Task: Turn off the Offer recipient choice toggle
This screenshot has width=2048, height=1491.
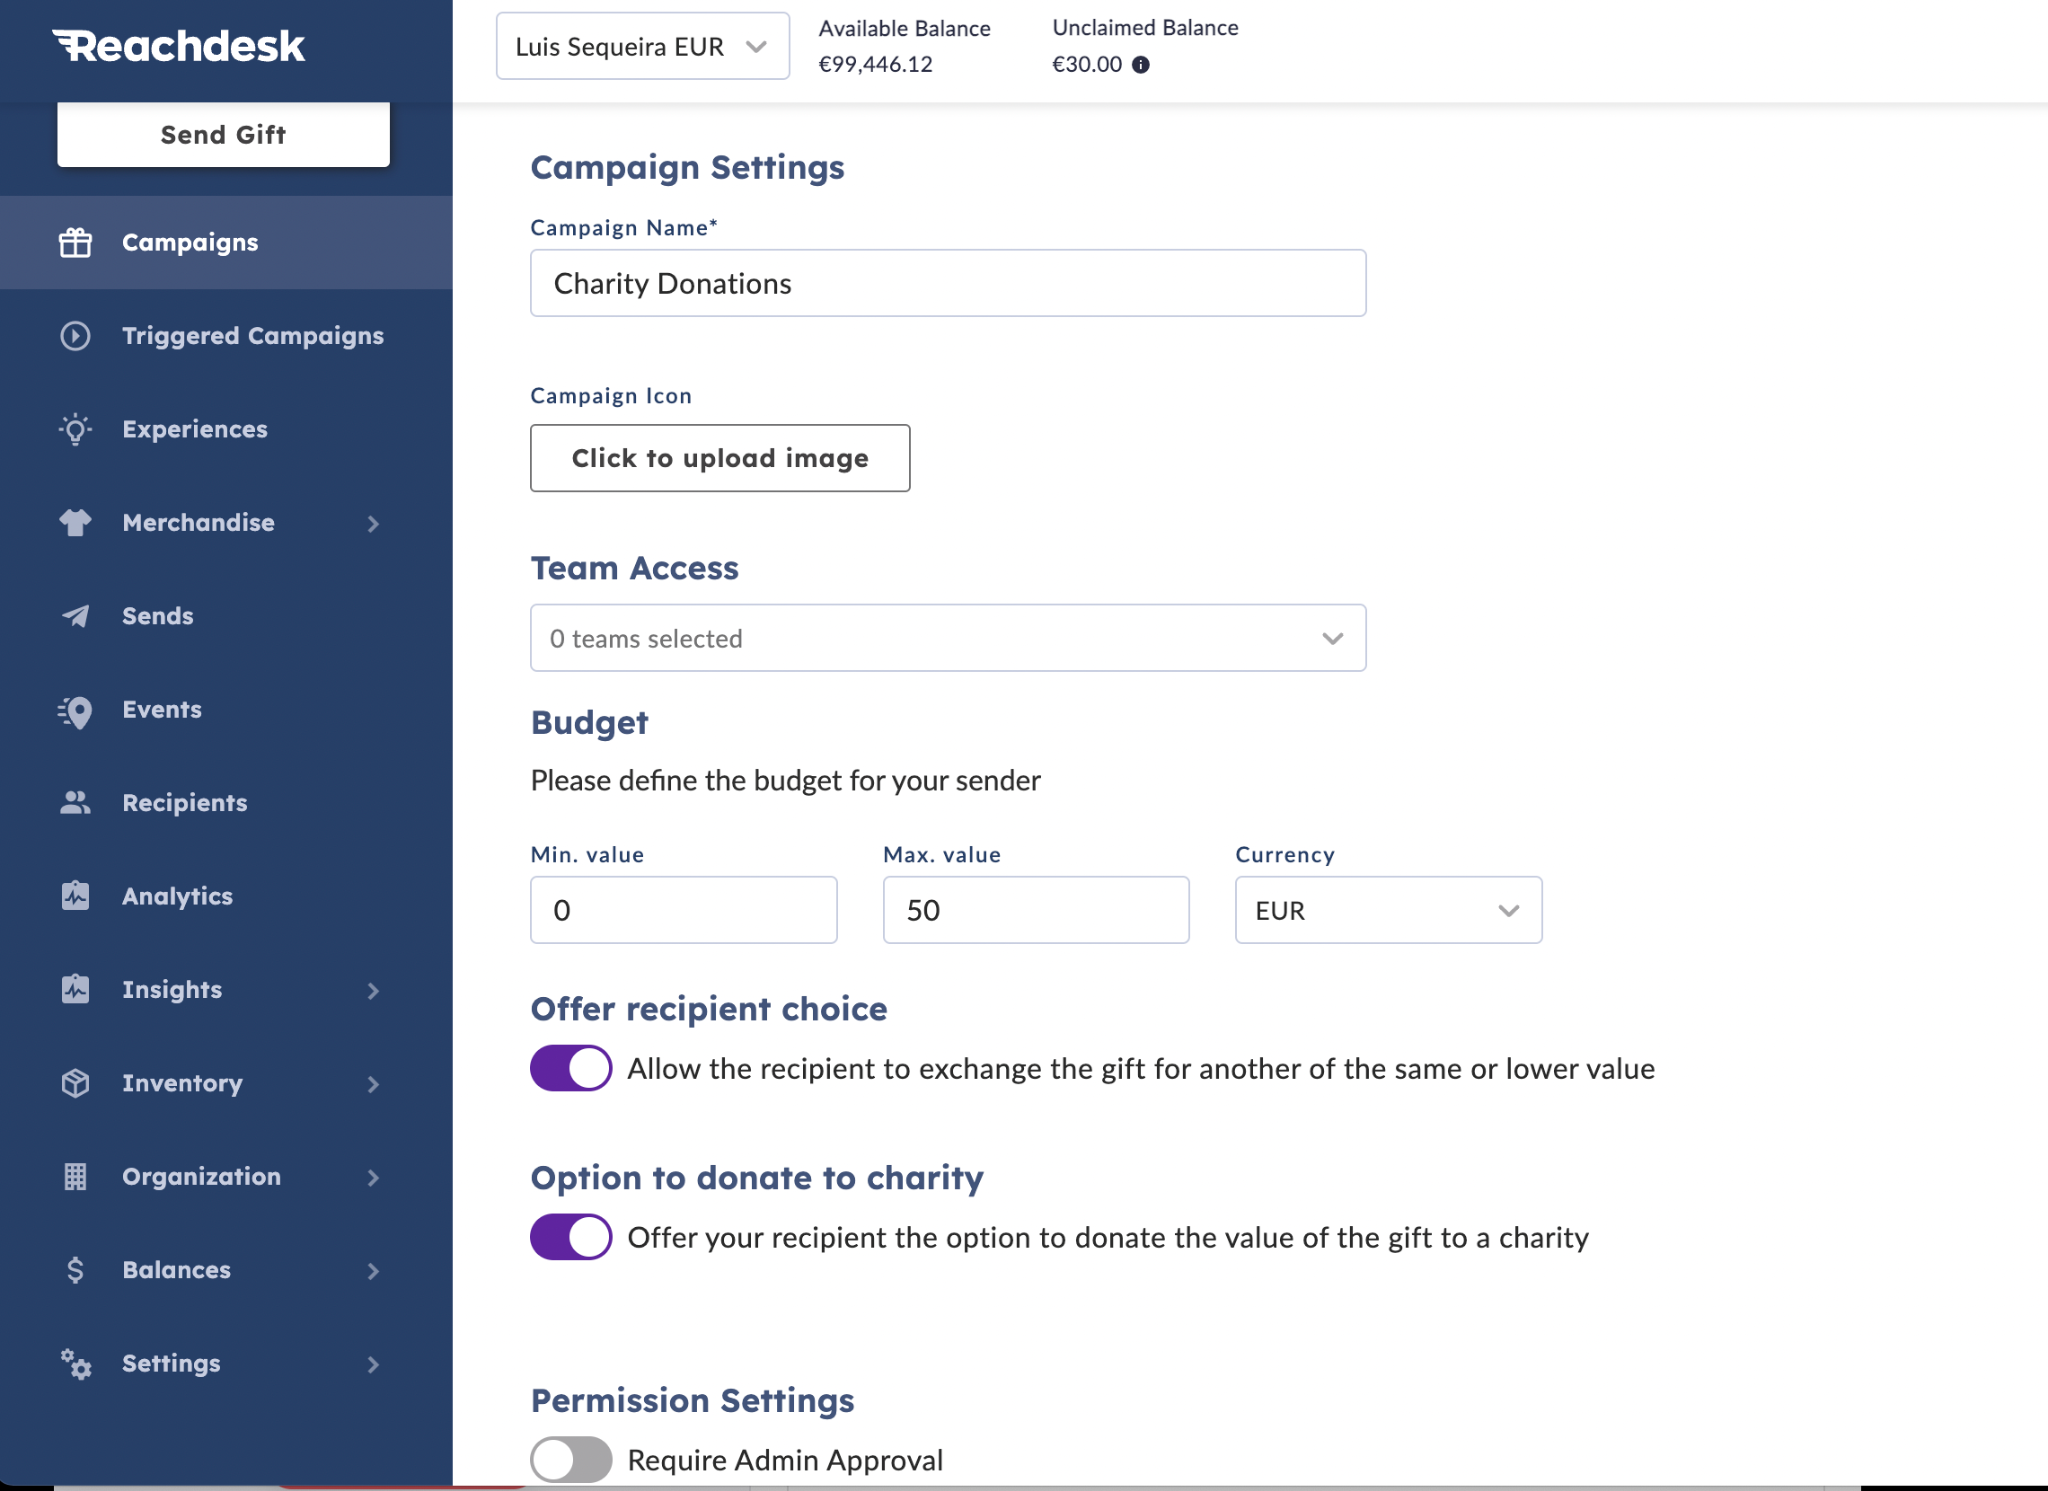Action: coord(571,1068)
